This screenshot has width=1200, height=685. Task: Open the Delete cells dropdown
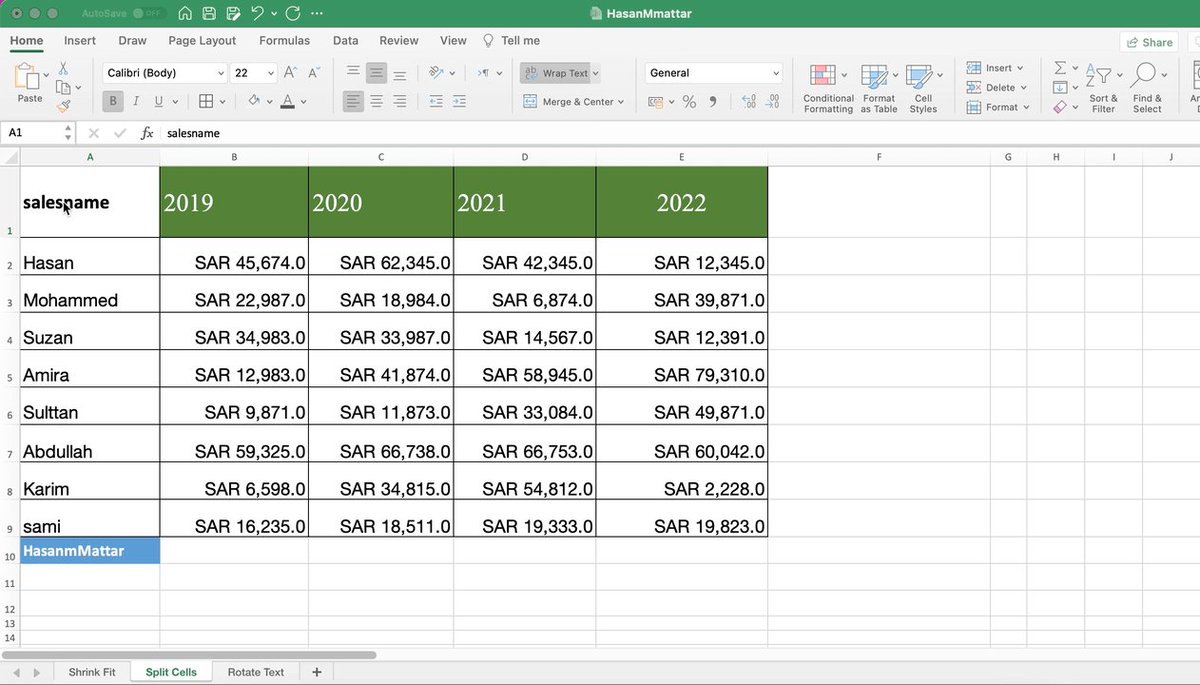click(996, 87)
